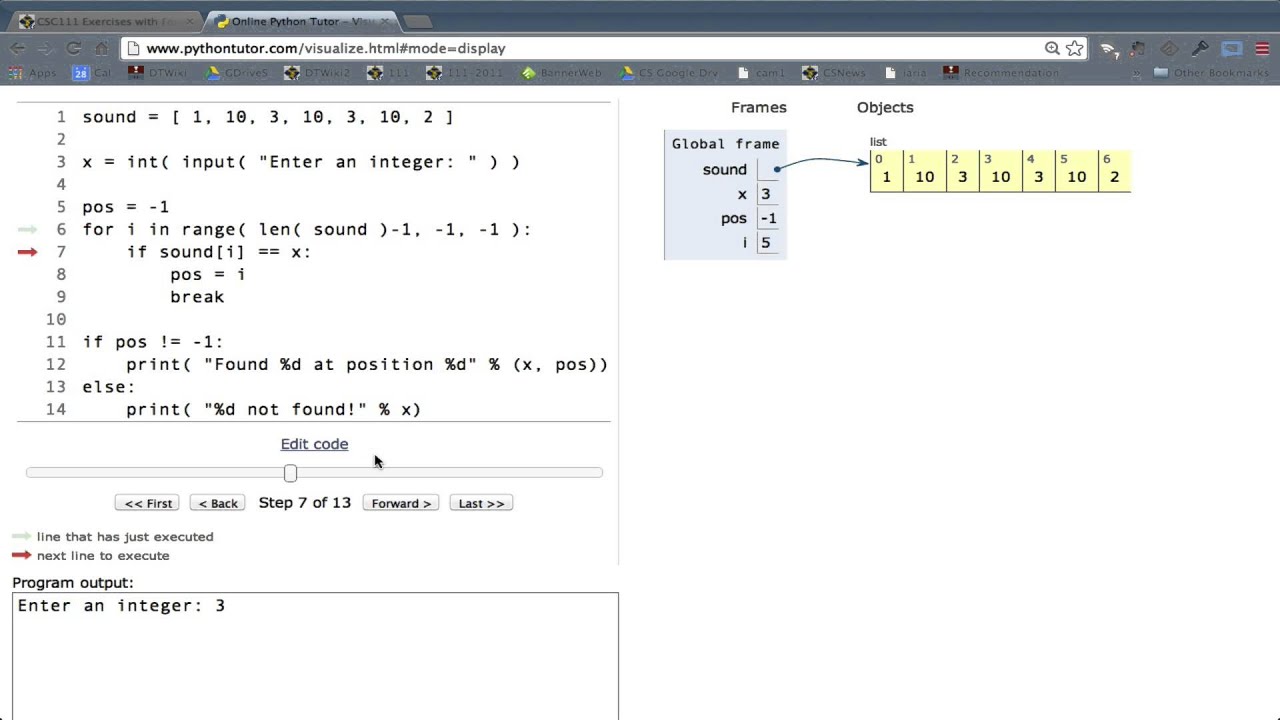The image size is (1280, 720).
Task: Click line 7 'if sound[i] == x:'
Action: pyautogui.click(x=219, y=252)
